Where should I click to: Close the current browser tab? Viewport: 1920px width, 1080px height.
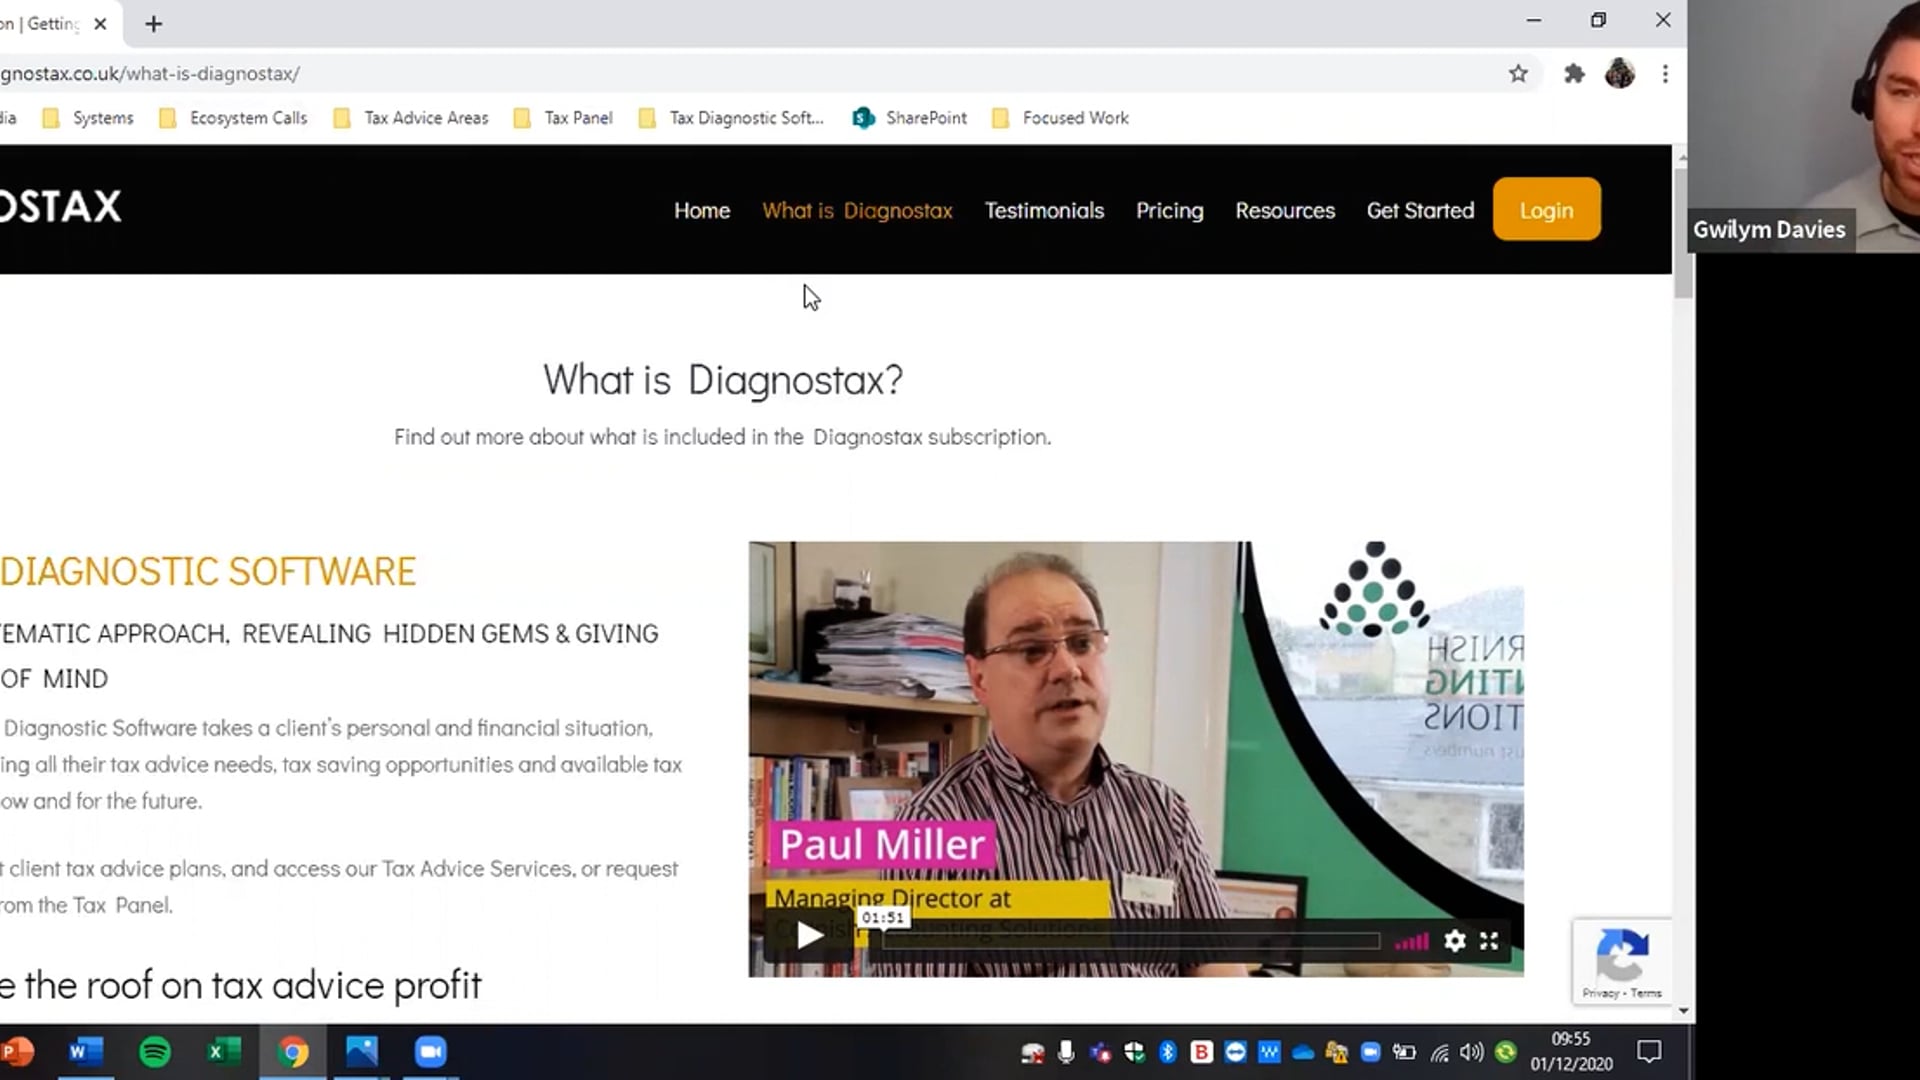pyautogui.click(x=100, y=24)
